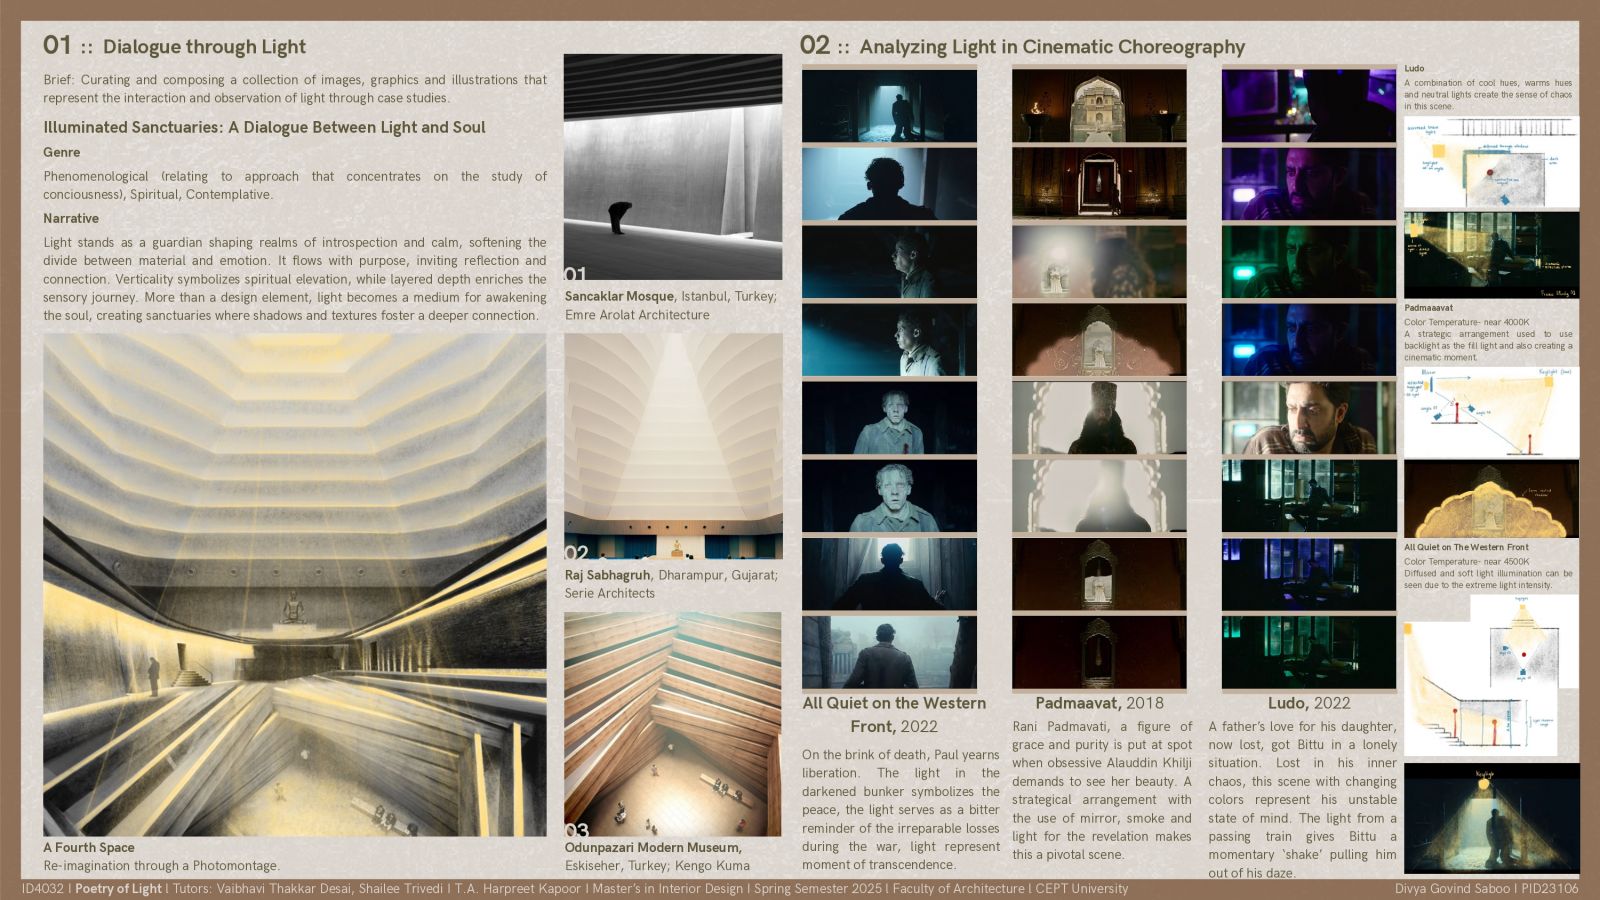This screenshot has width=1600, height=900.
Task: Click the 'A Fourth Space' caption
Action: coord(89,847)
